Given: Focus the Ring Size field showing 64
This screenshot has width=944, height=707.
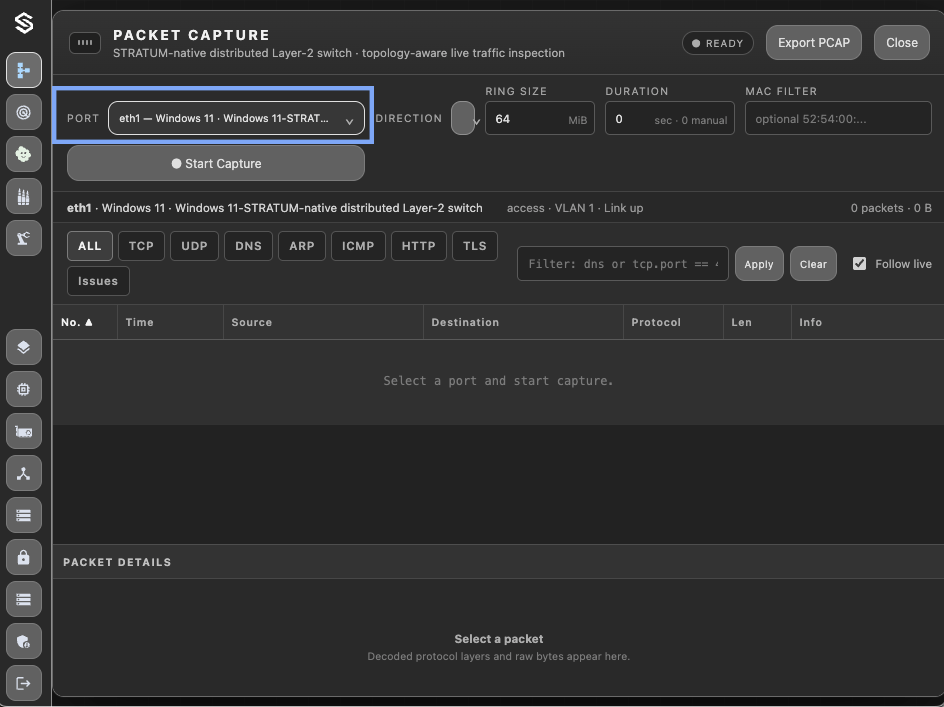Looking at the screenshot, I should click(540, 119).
